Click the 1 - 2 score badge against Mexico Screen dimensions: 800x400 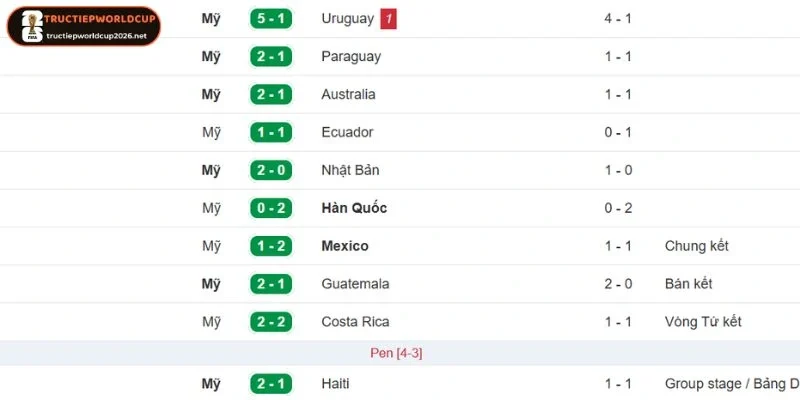(270, 246)
